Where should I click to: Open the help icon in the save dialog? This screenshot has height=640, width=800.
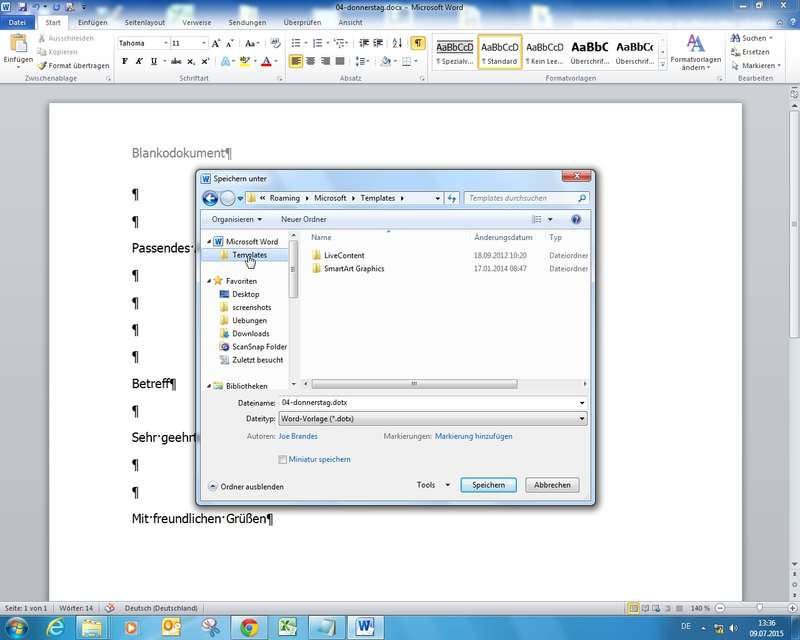576,219
